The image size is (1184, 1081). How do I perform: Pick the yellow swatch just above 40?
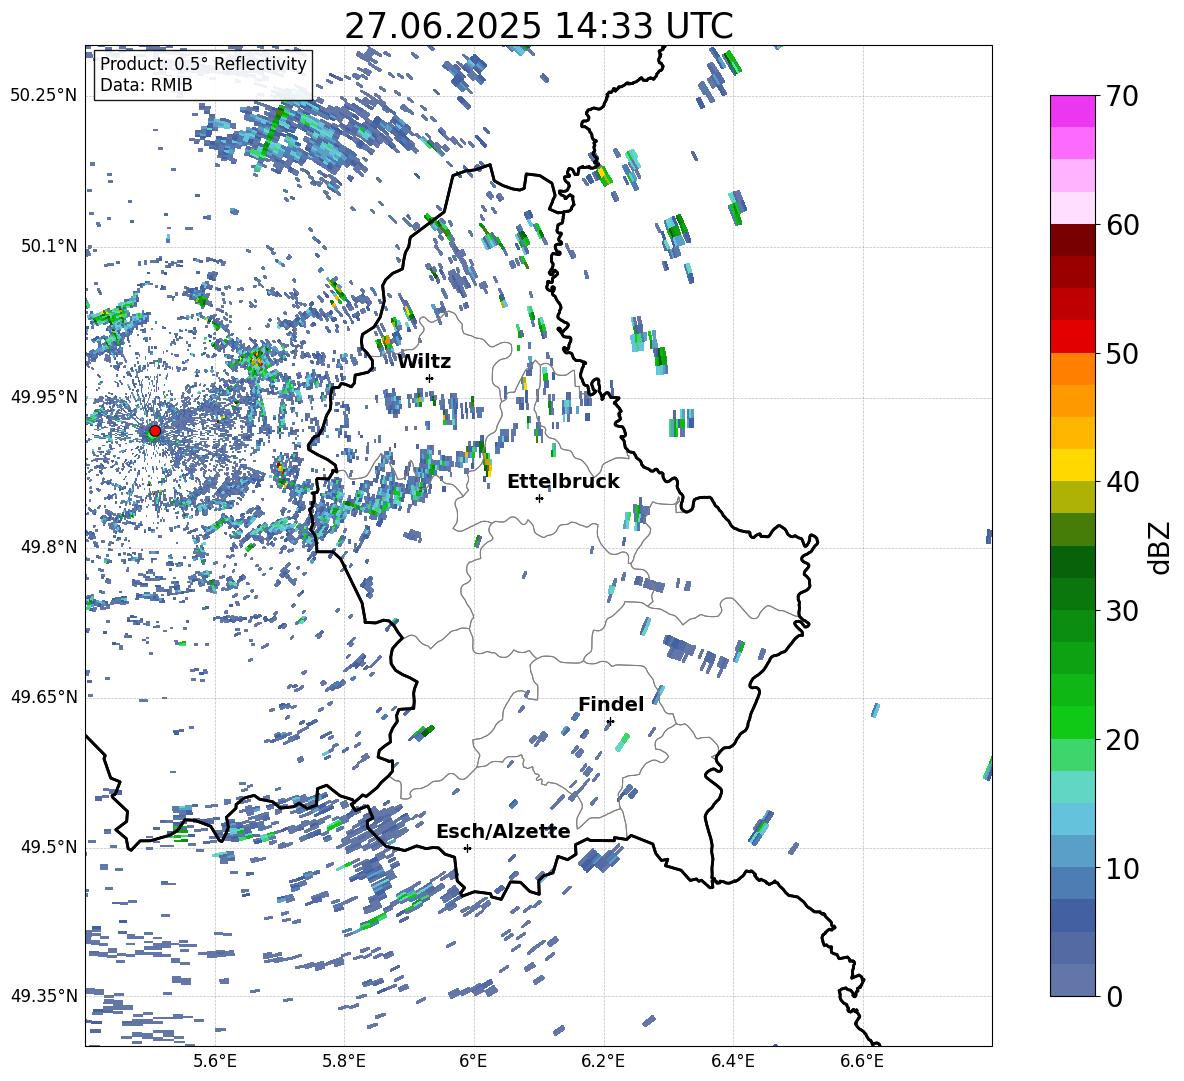(x=1072, y=465)
